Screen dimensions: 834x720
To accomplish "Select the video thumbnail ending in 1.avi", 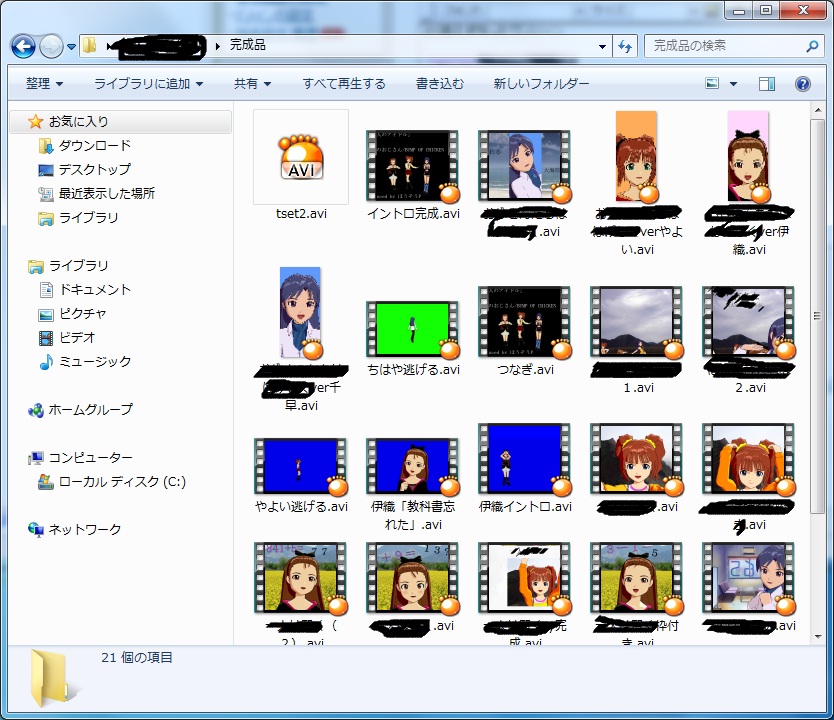I will 637,322.
